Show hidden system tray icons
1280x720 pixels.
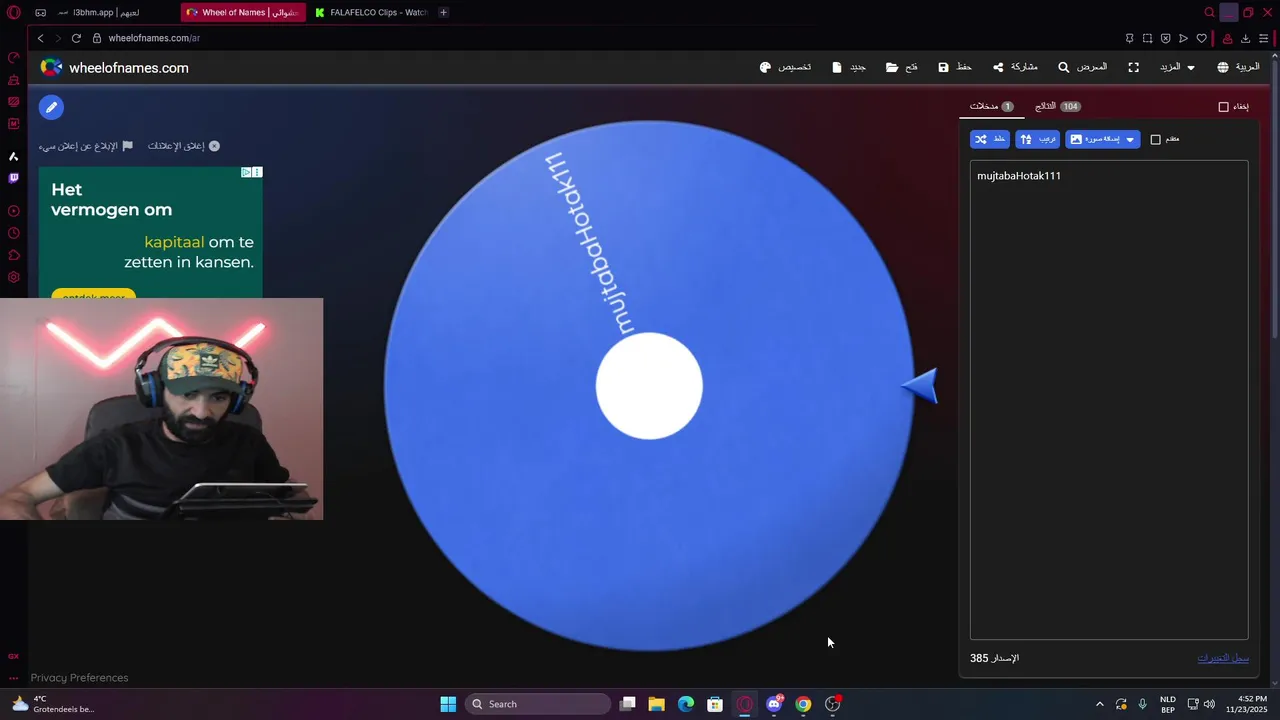(x=1100, y=704)
